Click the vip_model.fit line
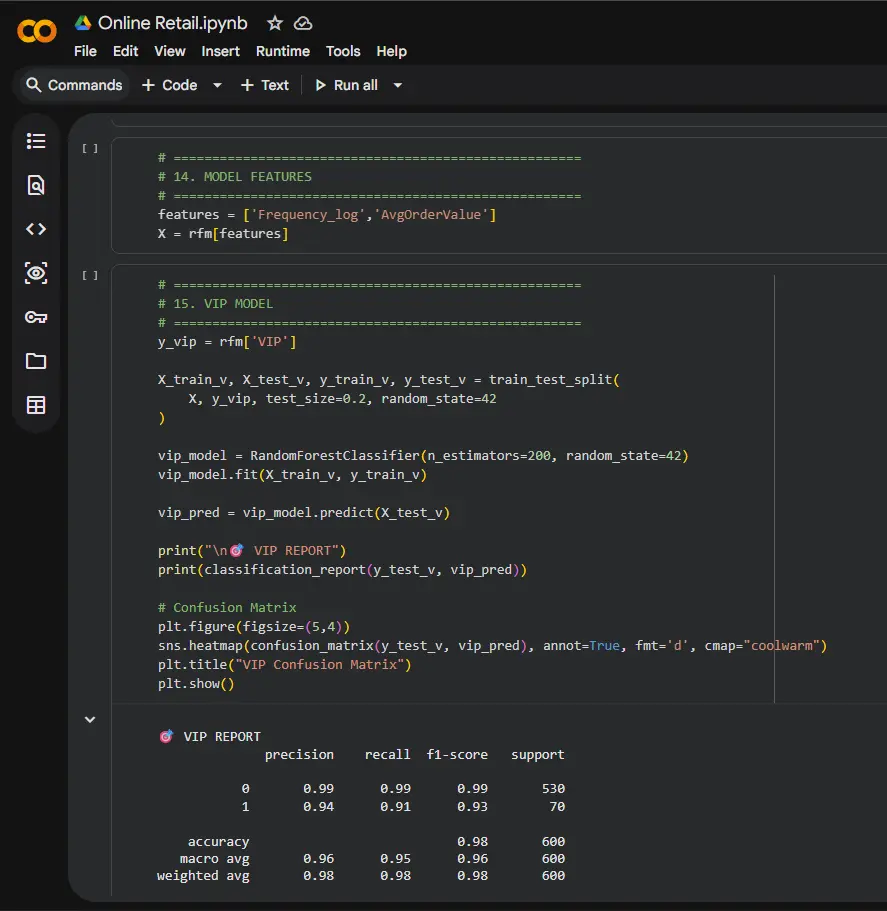 pos(292,475)
